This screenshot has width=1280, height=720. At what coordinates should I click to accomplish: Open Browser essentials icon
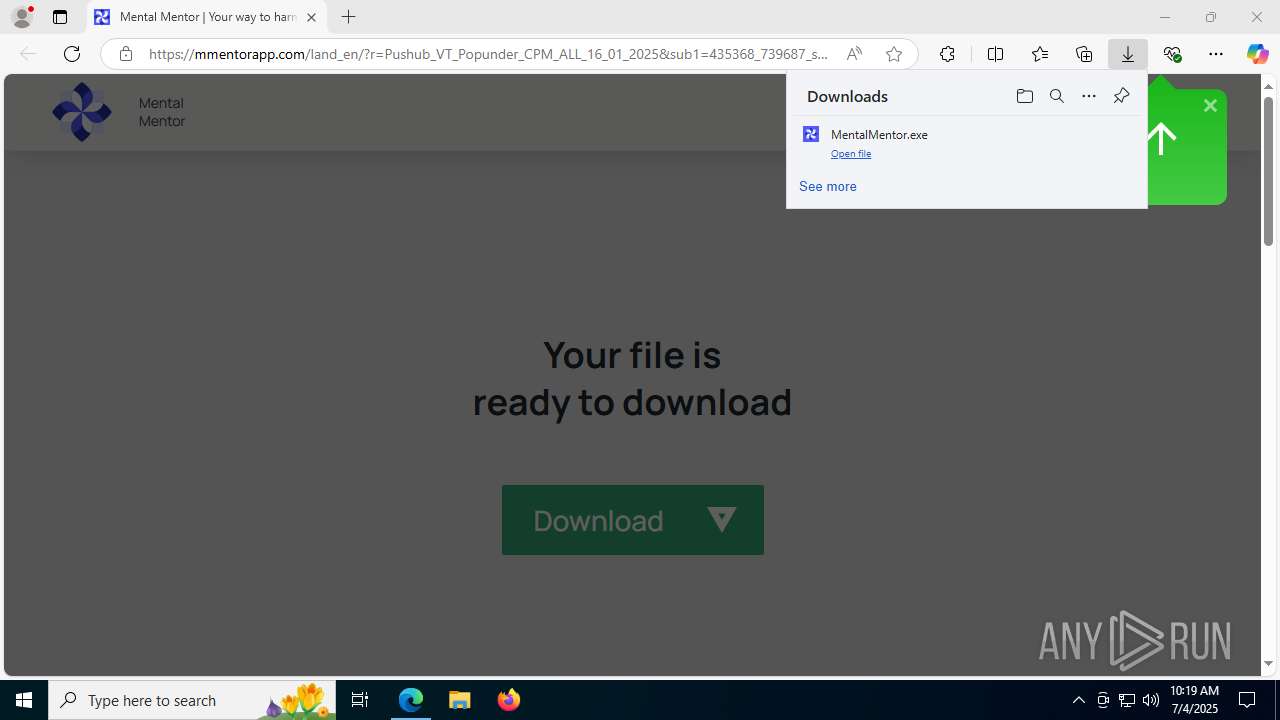[x=1172, y=54]
